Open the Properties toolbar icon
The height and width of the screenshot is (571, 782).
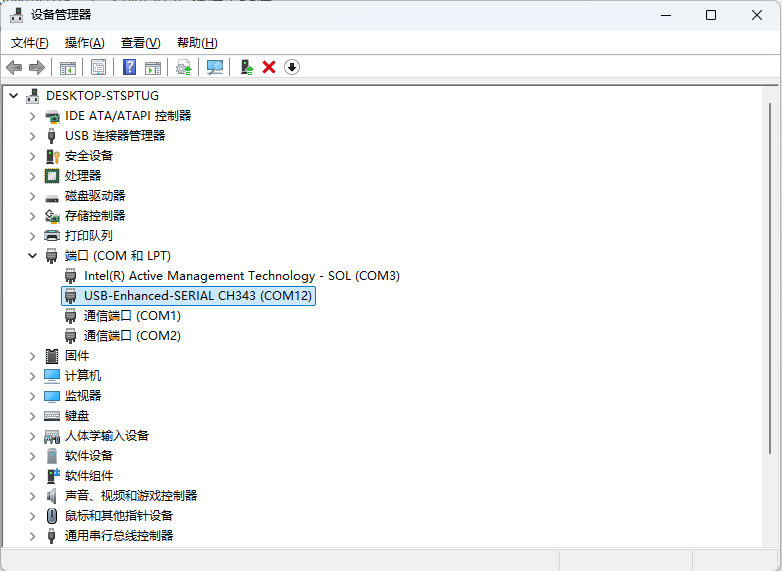point(98,67)
